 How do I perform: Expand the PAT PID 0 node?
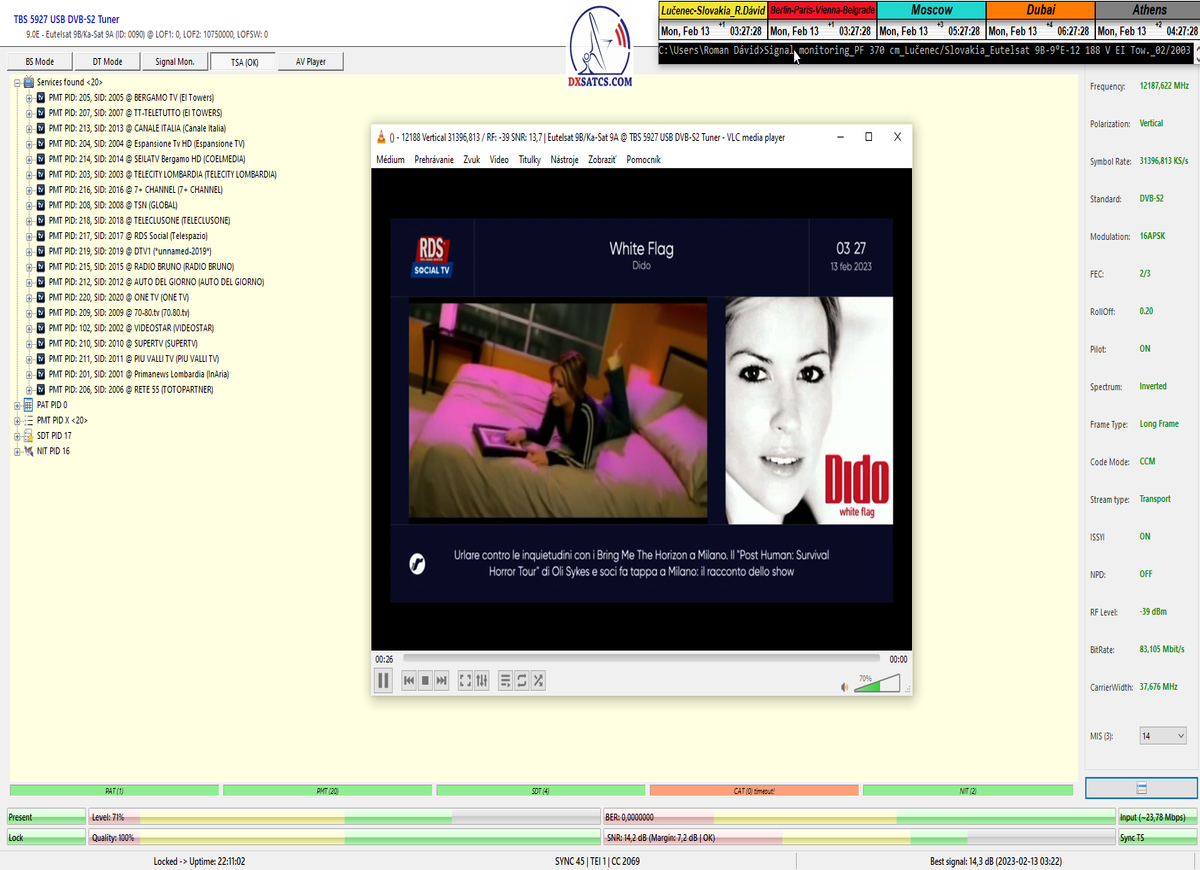tap(17, 405)
